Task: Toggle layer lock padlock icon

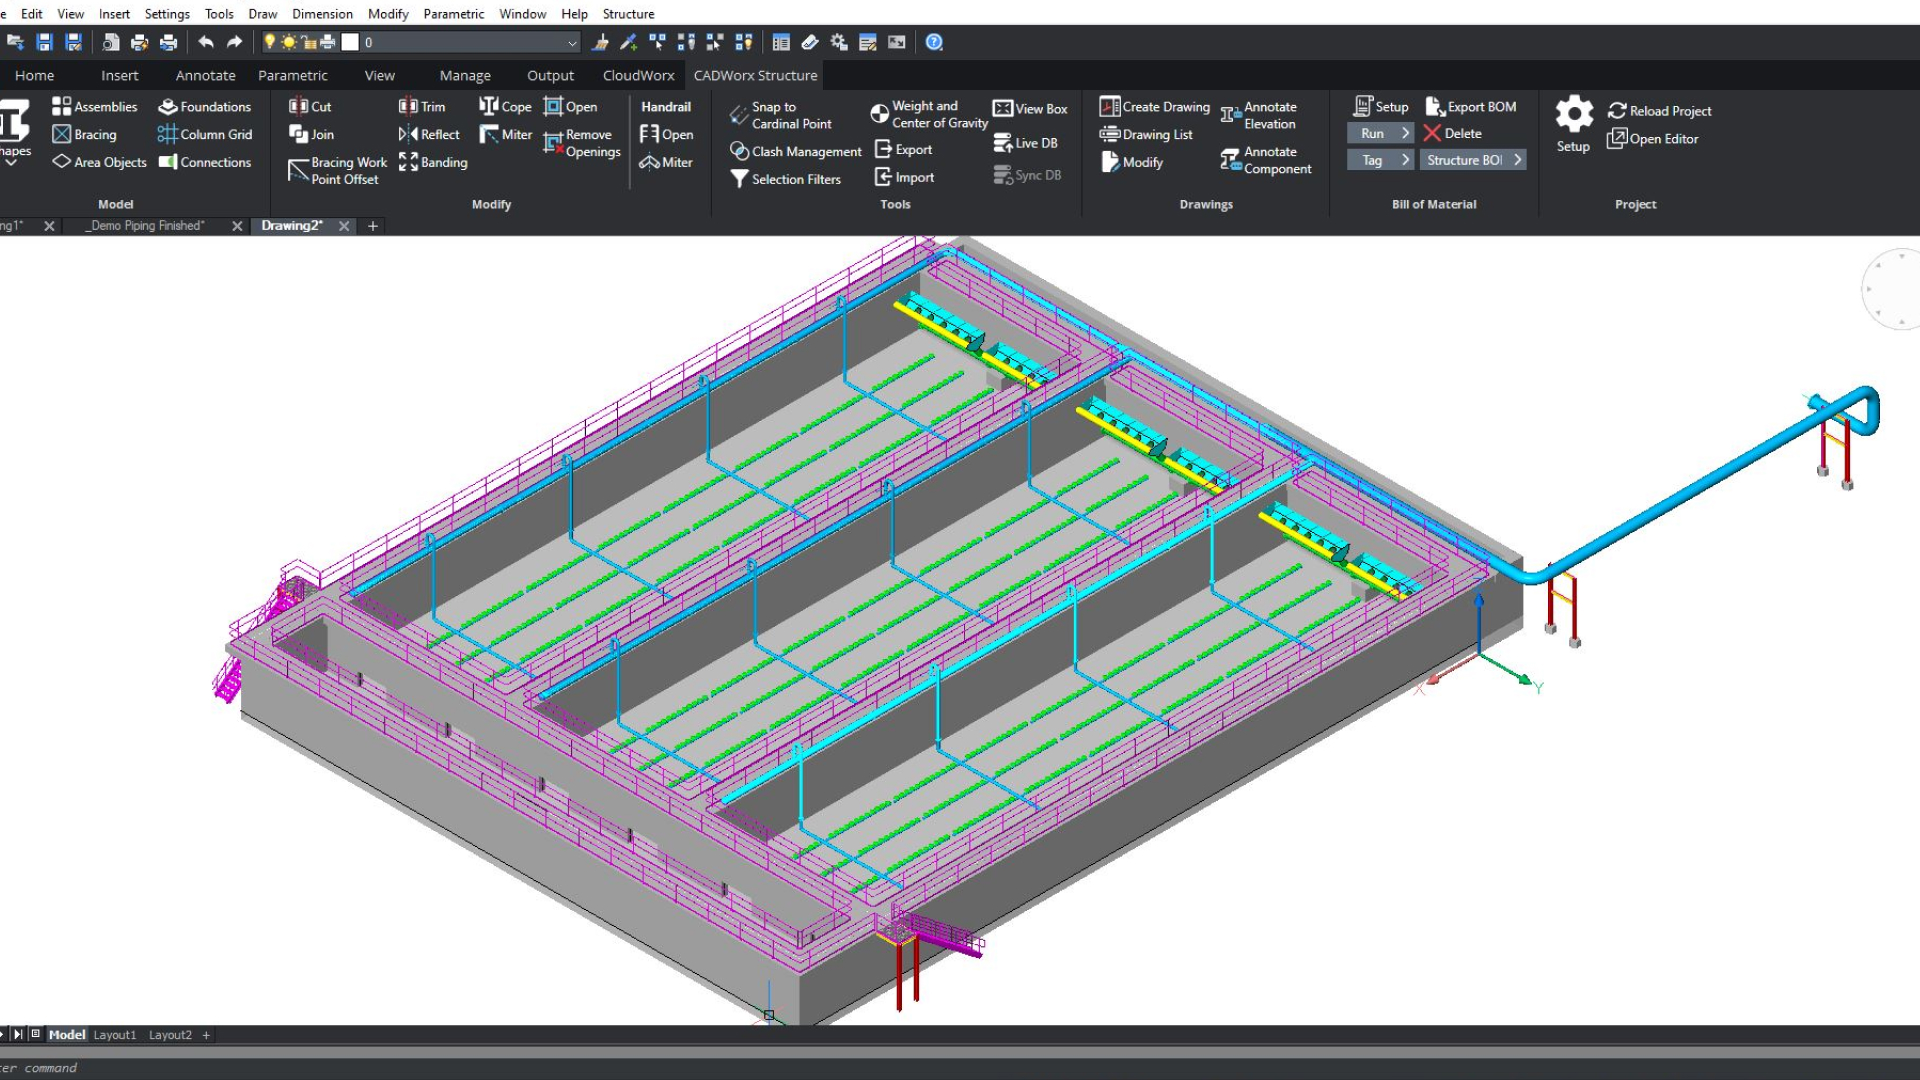Action: [x=309, y=42]
